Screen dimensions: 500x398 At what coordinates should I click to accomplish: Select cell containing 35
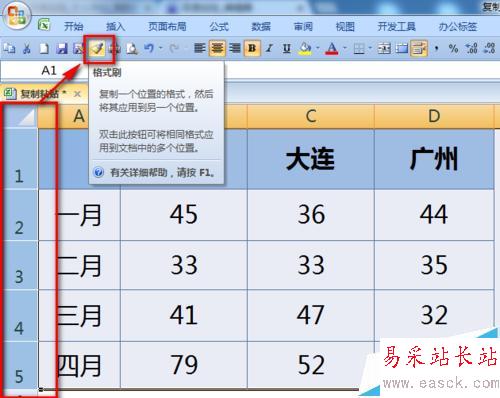(x=434, y=265)
